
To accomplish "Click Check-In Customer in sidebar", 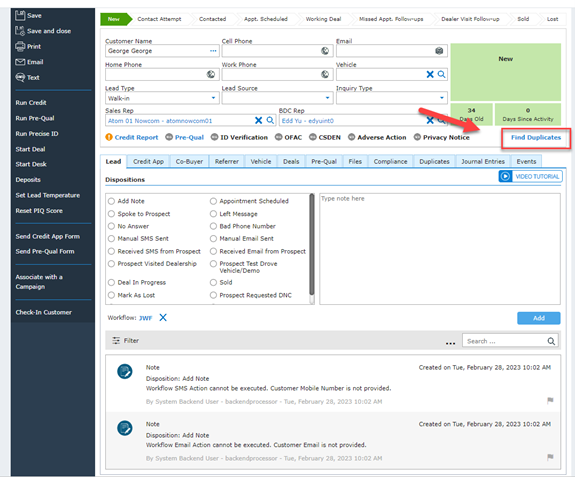I will click(44, 312).
